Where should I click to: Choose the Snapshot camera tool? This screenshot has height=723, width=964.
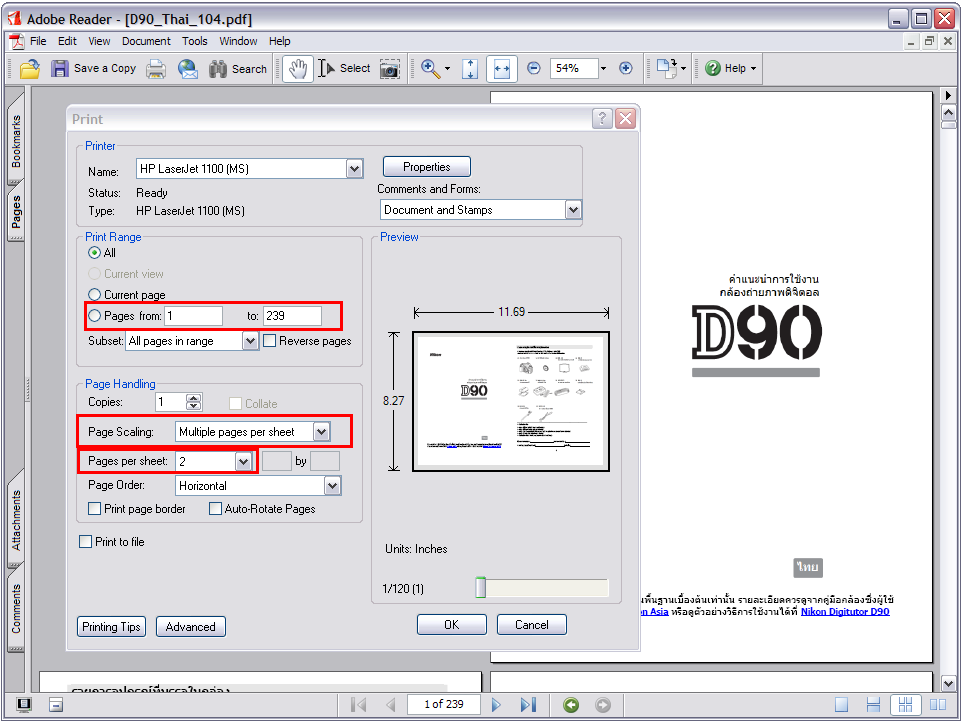pos(390,69)
